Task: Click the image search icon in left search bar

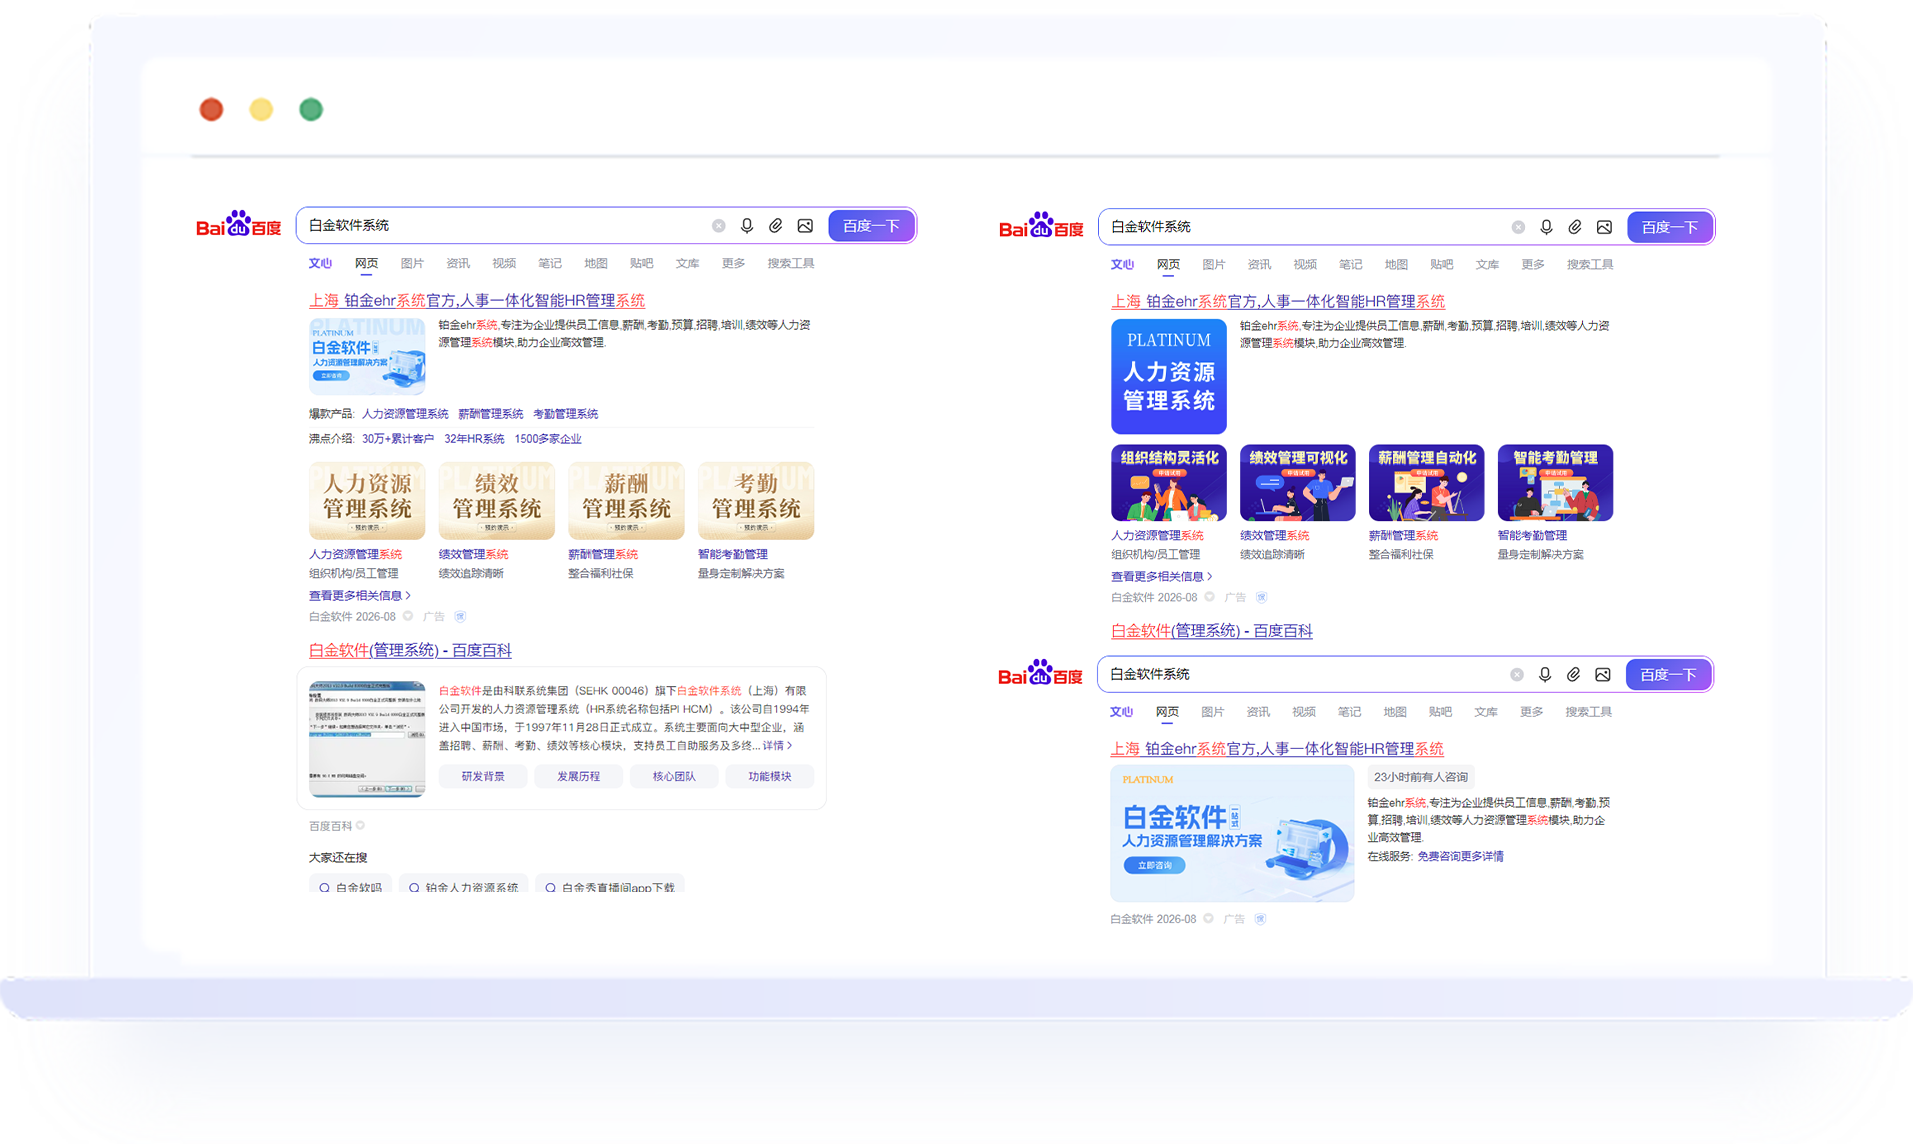Action: coord(805,226)
